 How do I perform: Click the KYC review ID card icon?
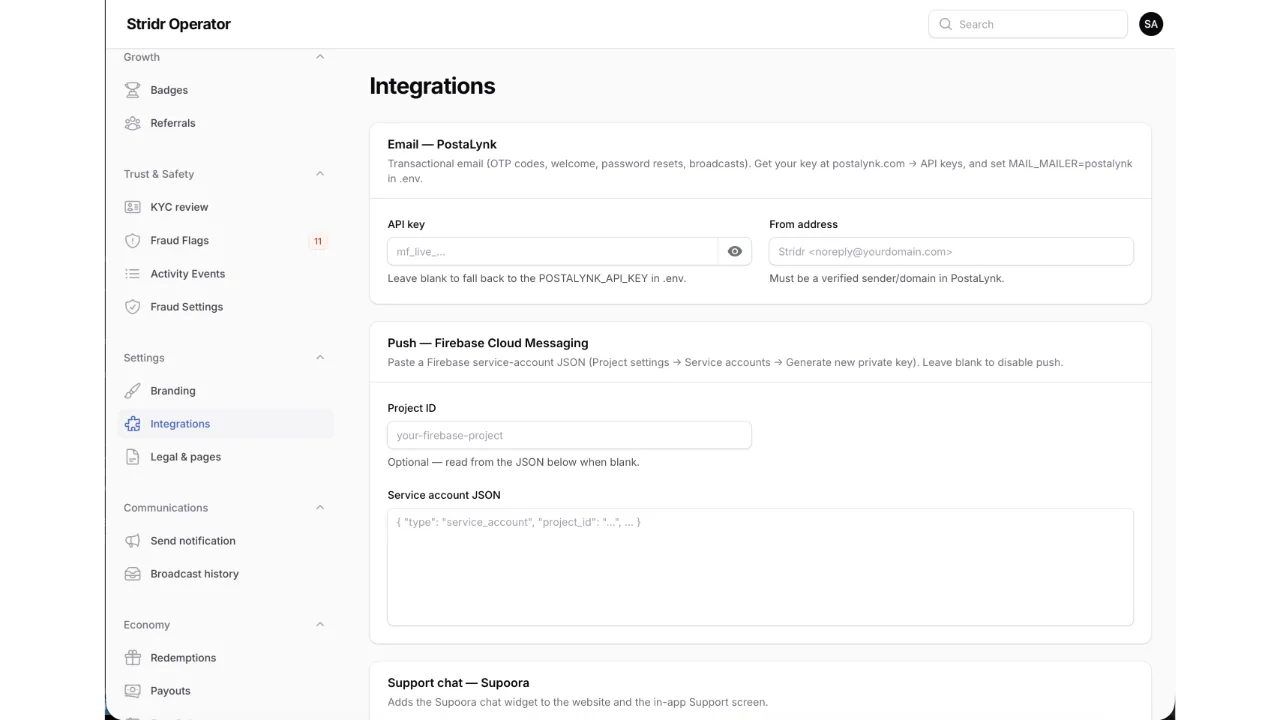pos(132,207)
